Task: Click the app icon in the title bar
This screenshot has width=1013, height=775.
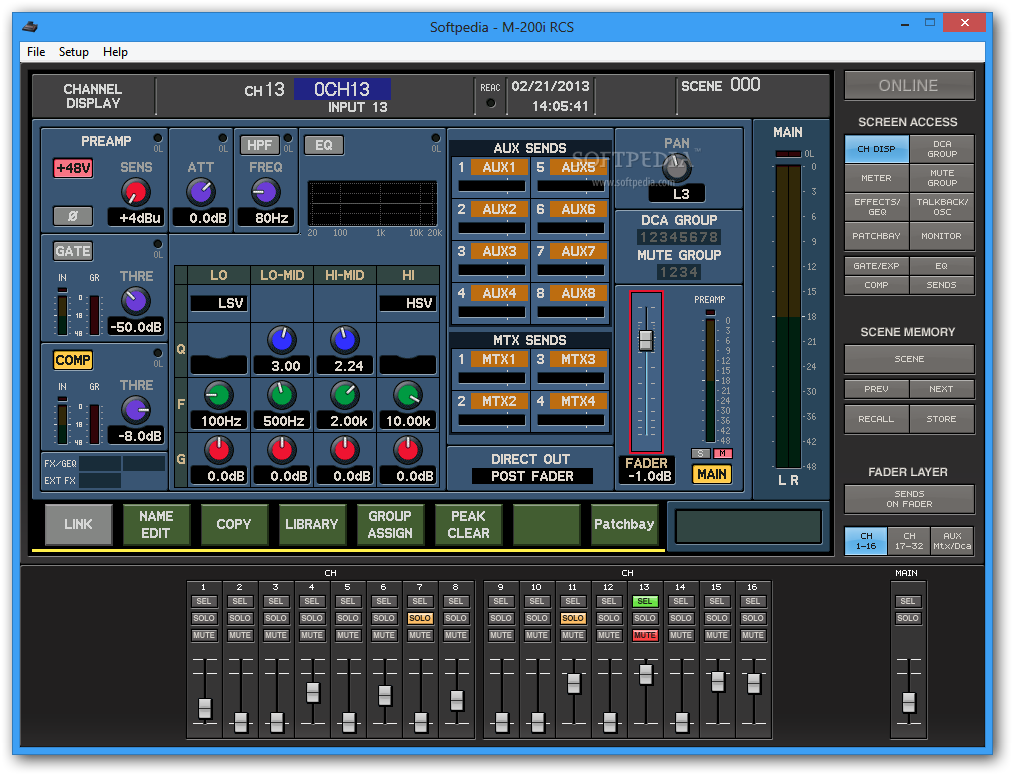Action: (30, 27)
